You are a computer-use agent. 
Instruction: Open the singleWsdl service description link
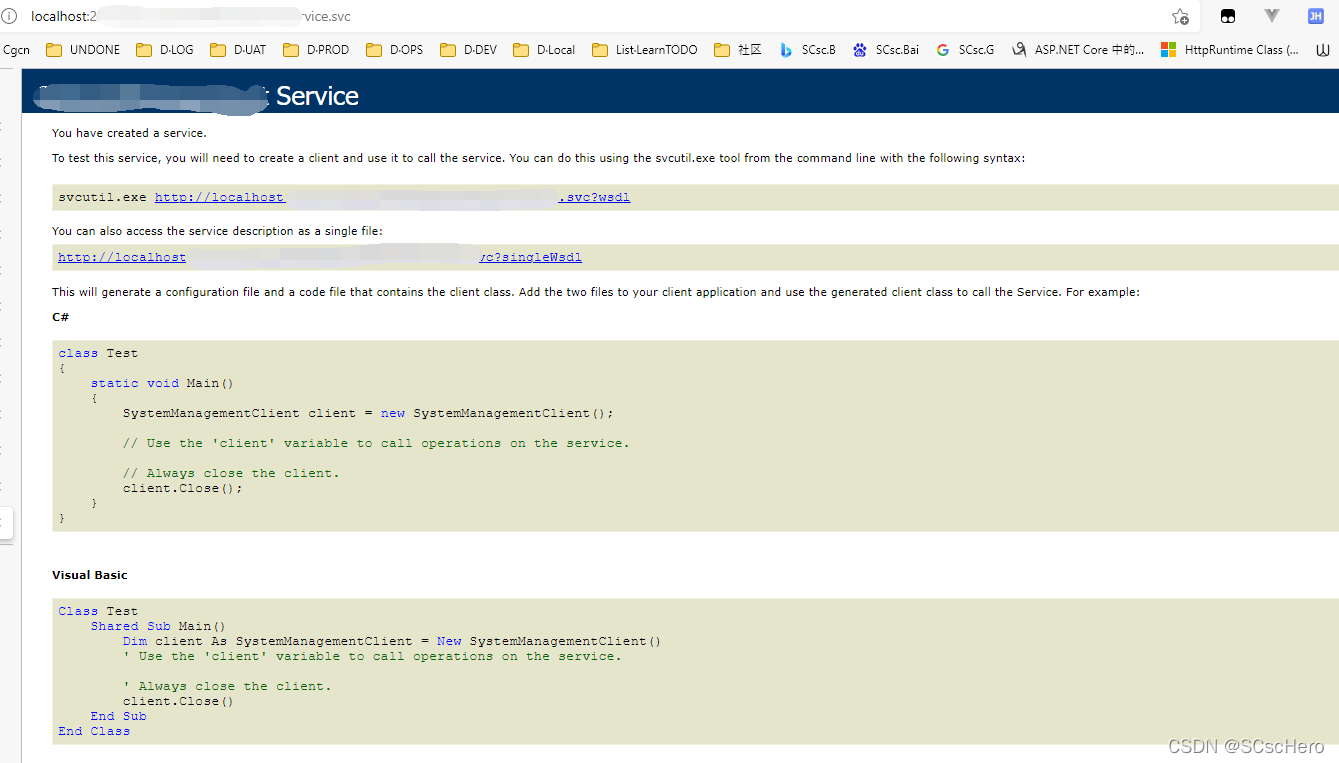click(530, 258)
